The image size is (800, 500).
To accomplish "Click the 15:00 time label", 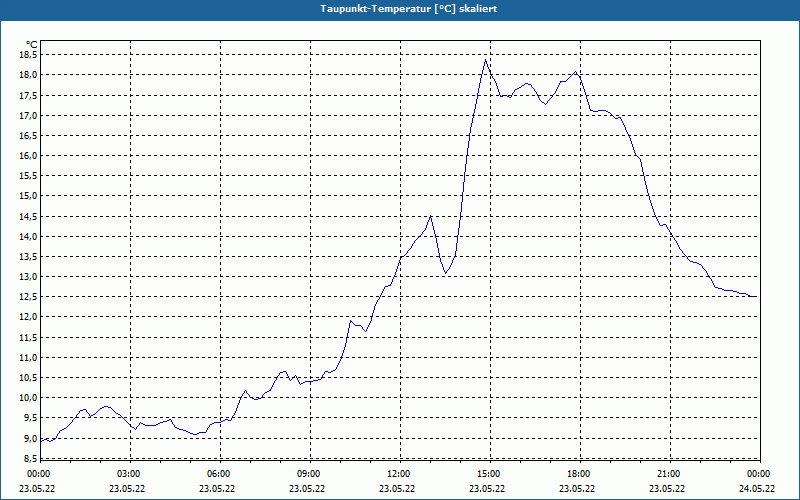I will (x=489, y=474).
